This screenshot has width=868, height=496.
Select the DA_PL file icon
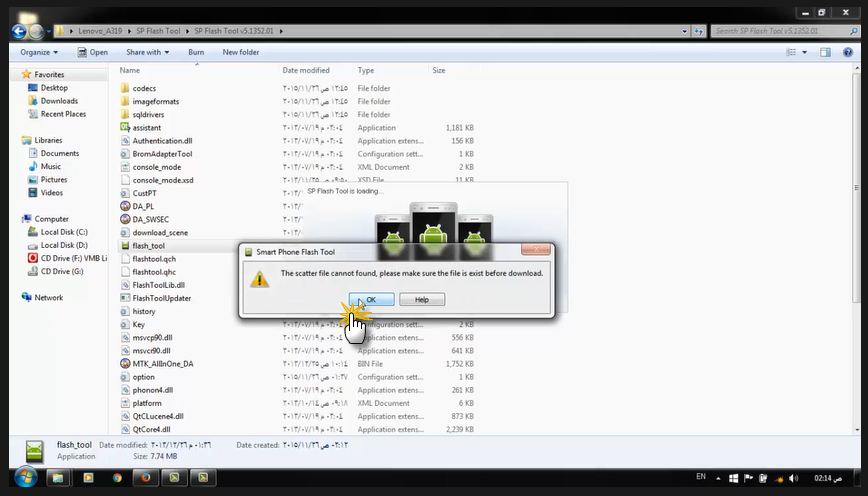click(x=125, y=206)
